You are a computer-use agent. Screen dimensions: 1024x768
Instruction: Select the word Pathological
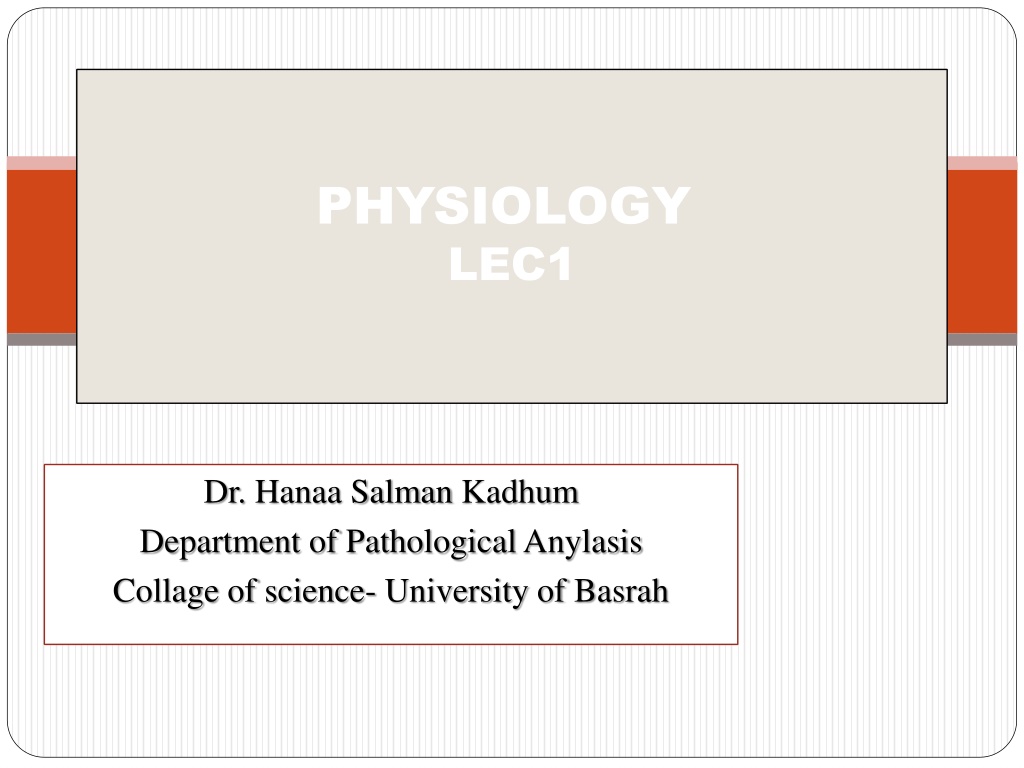click(431, 542)
